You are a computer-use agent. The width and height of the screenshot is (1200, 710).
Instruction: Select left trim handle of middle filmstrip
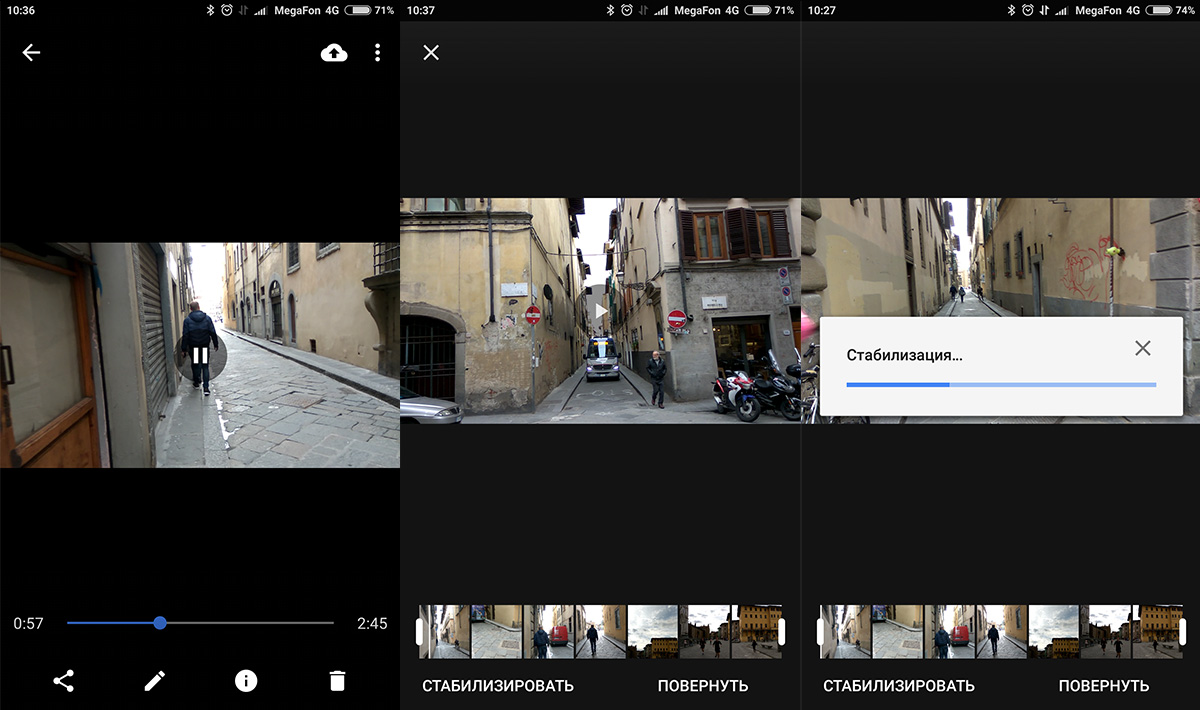(x=420, y=632)
